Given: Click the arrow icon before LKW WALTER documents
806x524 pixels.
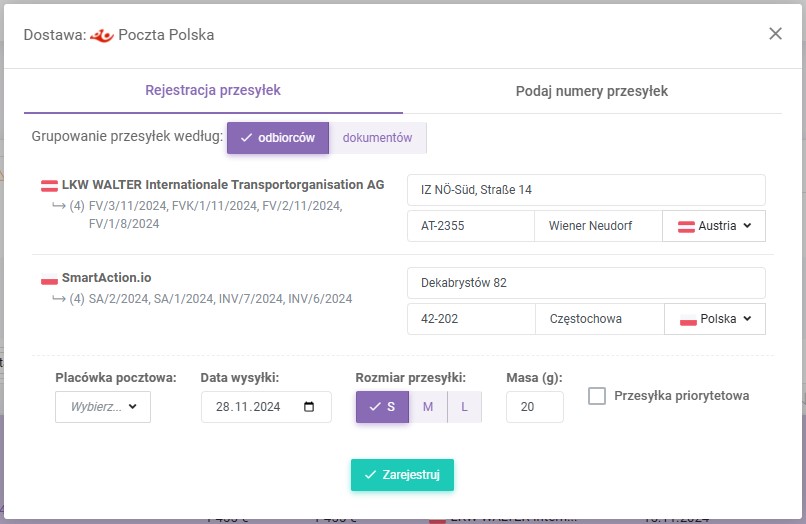Looking at the screenshot, I should pos(59,206).
